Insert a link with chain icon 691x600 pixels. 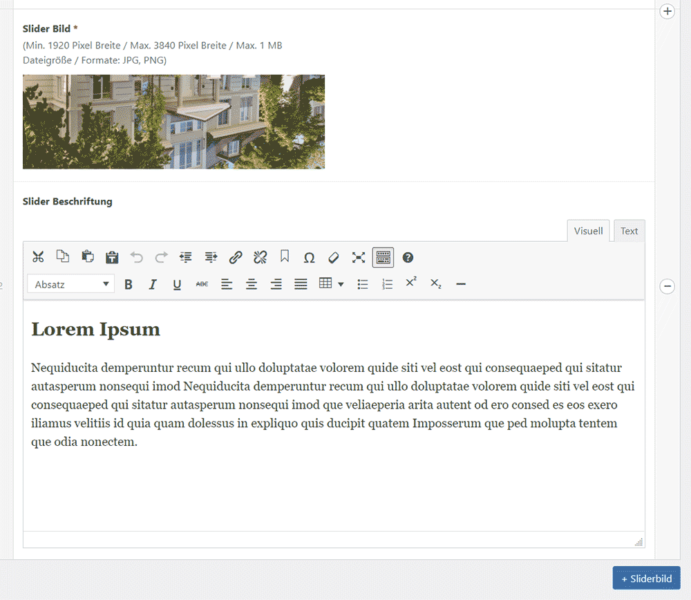pos(235,257)
